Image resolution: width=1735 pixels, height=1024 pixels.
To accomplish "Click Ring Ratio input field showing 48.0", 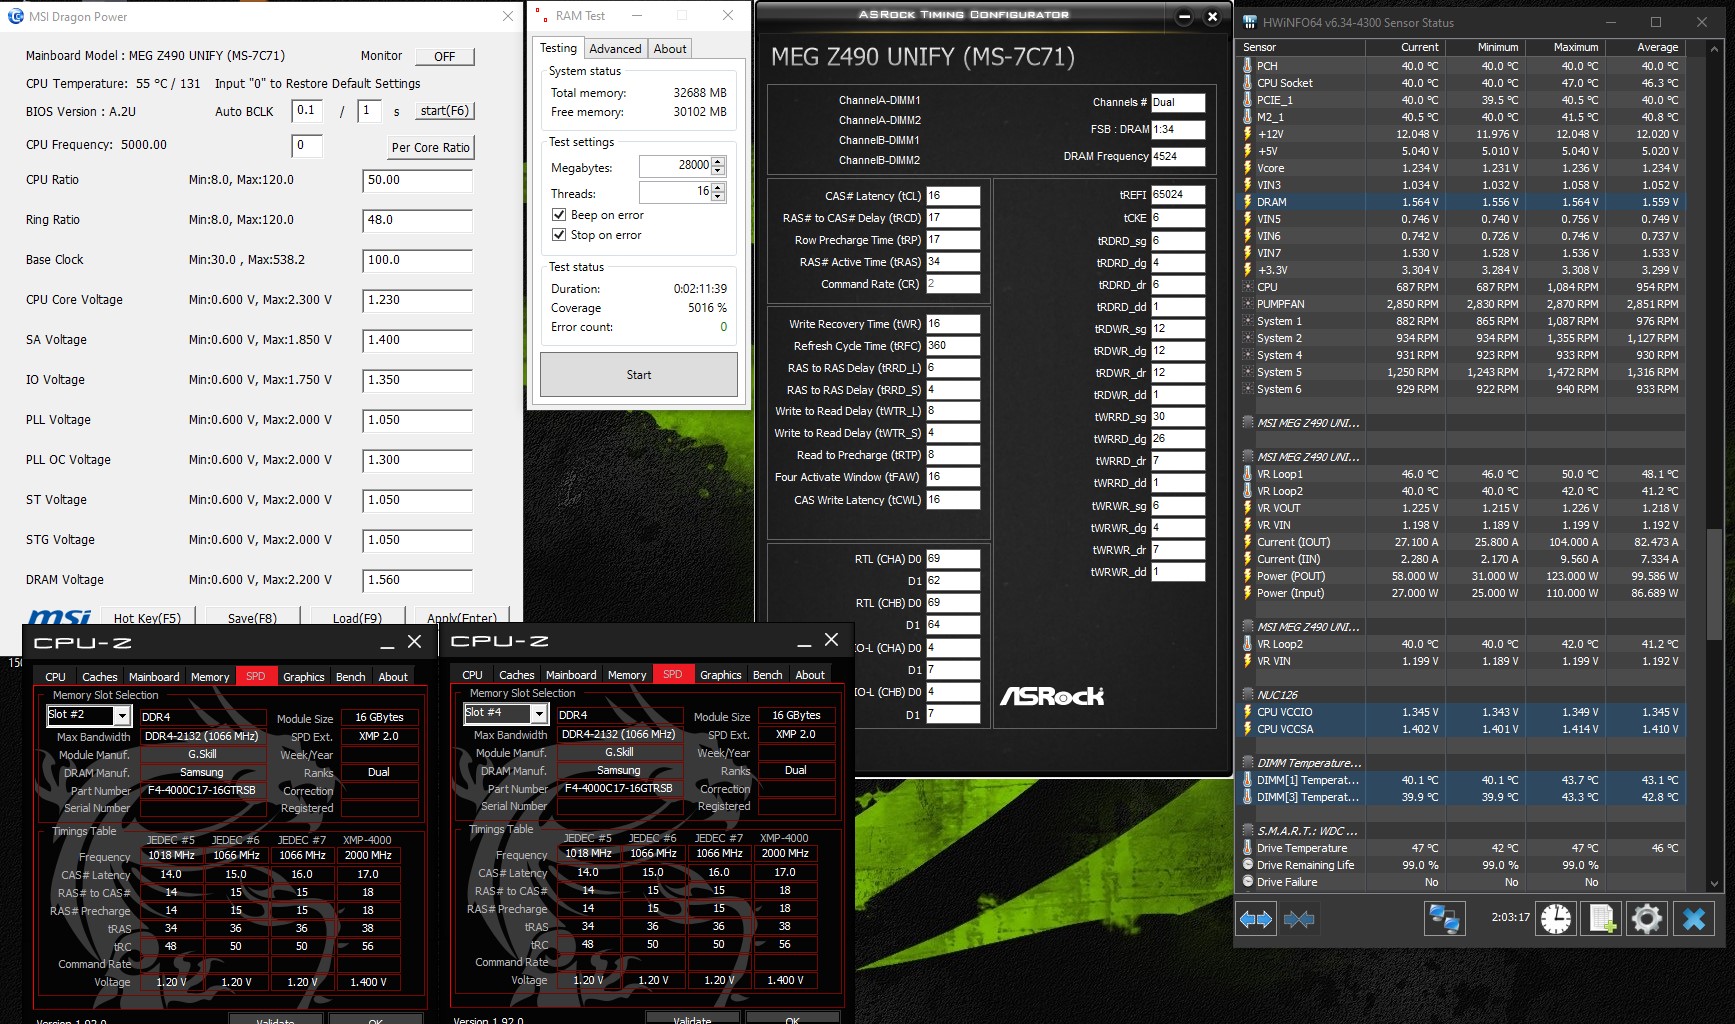I will click(x=417, y=220).
